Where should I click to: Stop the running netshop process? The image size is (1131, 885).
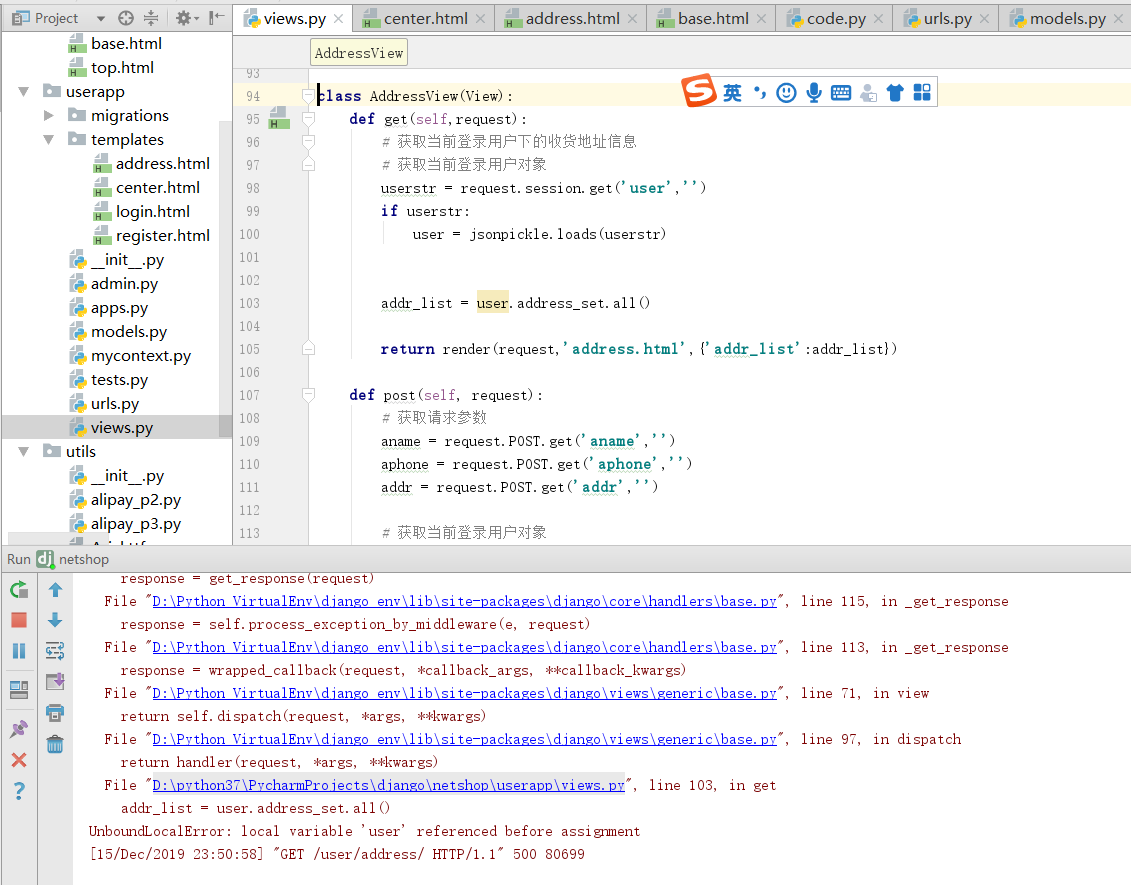[19, 620]
